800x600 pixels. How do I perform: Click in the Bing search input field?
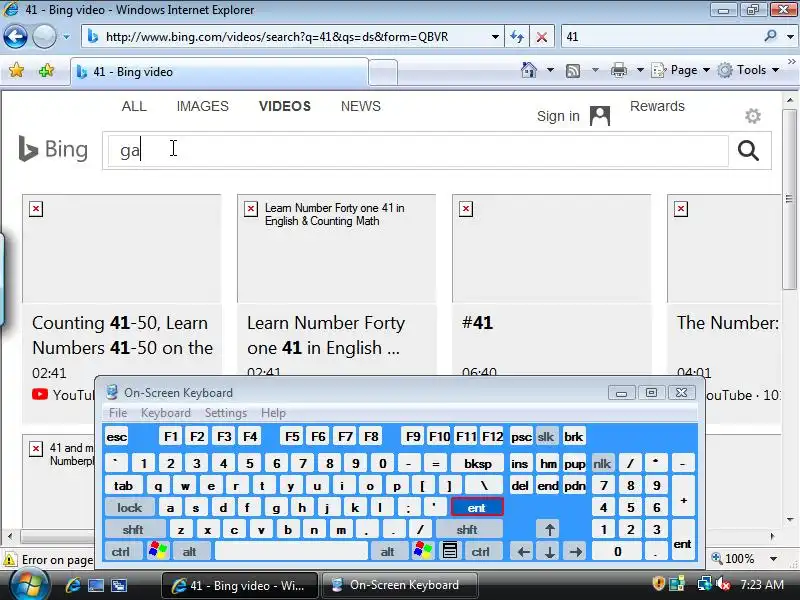point(418,151)
